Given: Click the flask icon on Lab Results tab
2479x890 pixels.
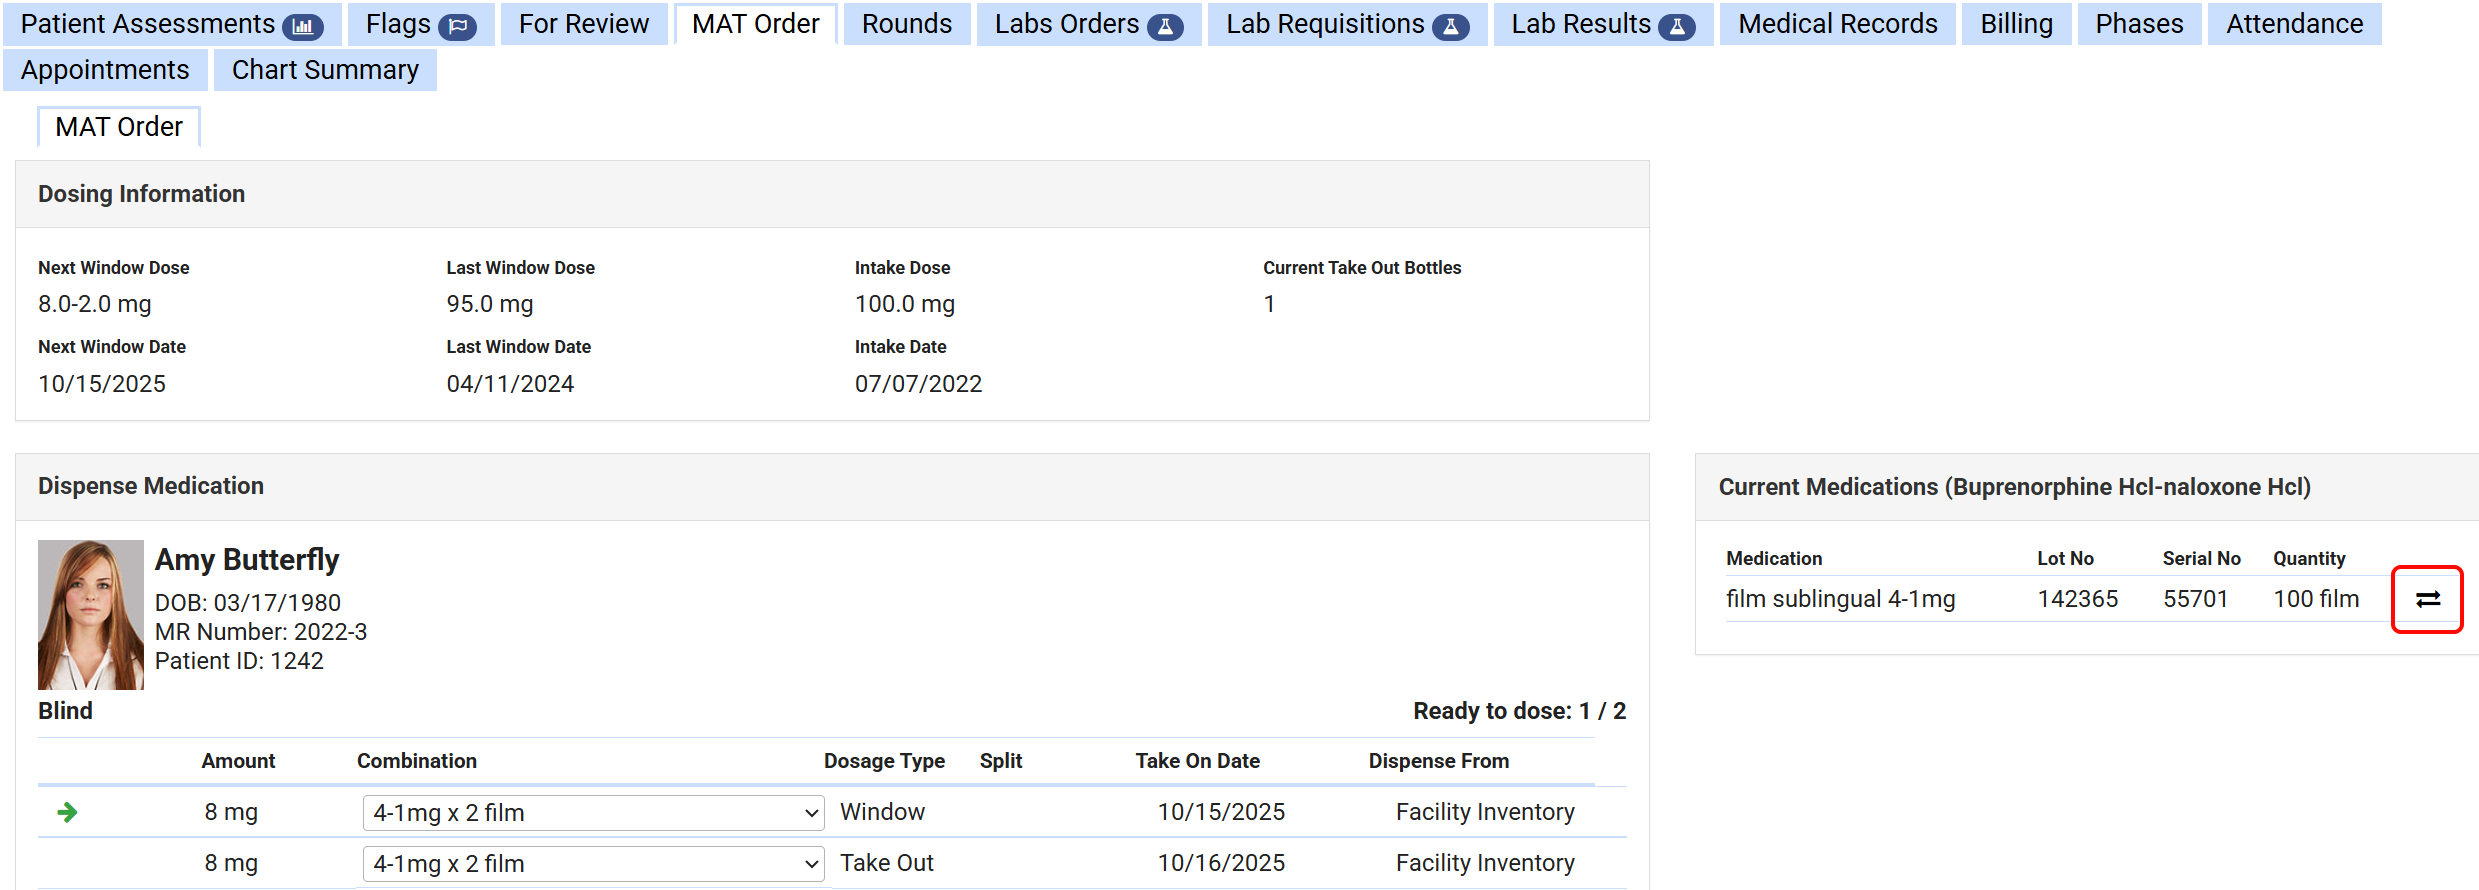Looking at the screenshot, I should (x=1677, y=27).
